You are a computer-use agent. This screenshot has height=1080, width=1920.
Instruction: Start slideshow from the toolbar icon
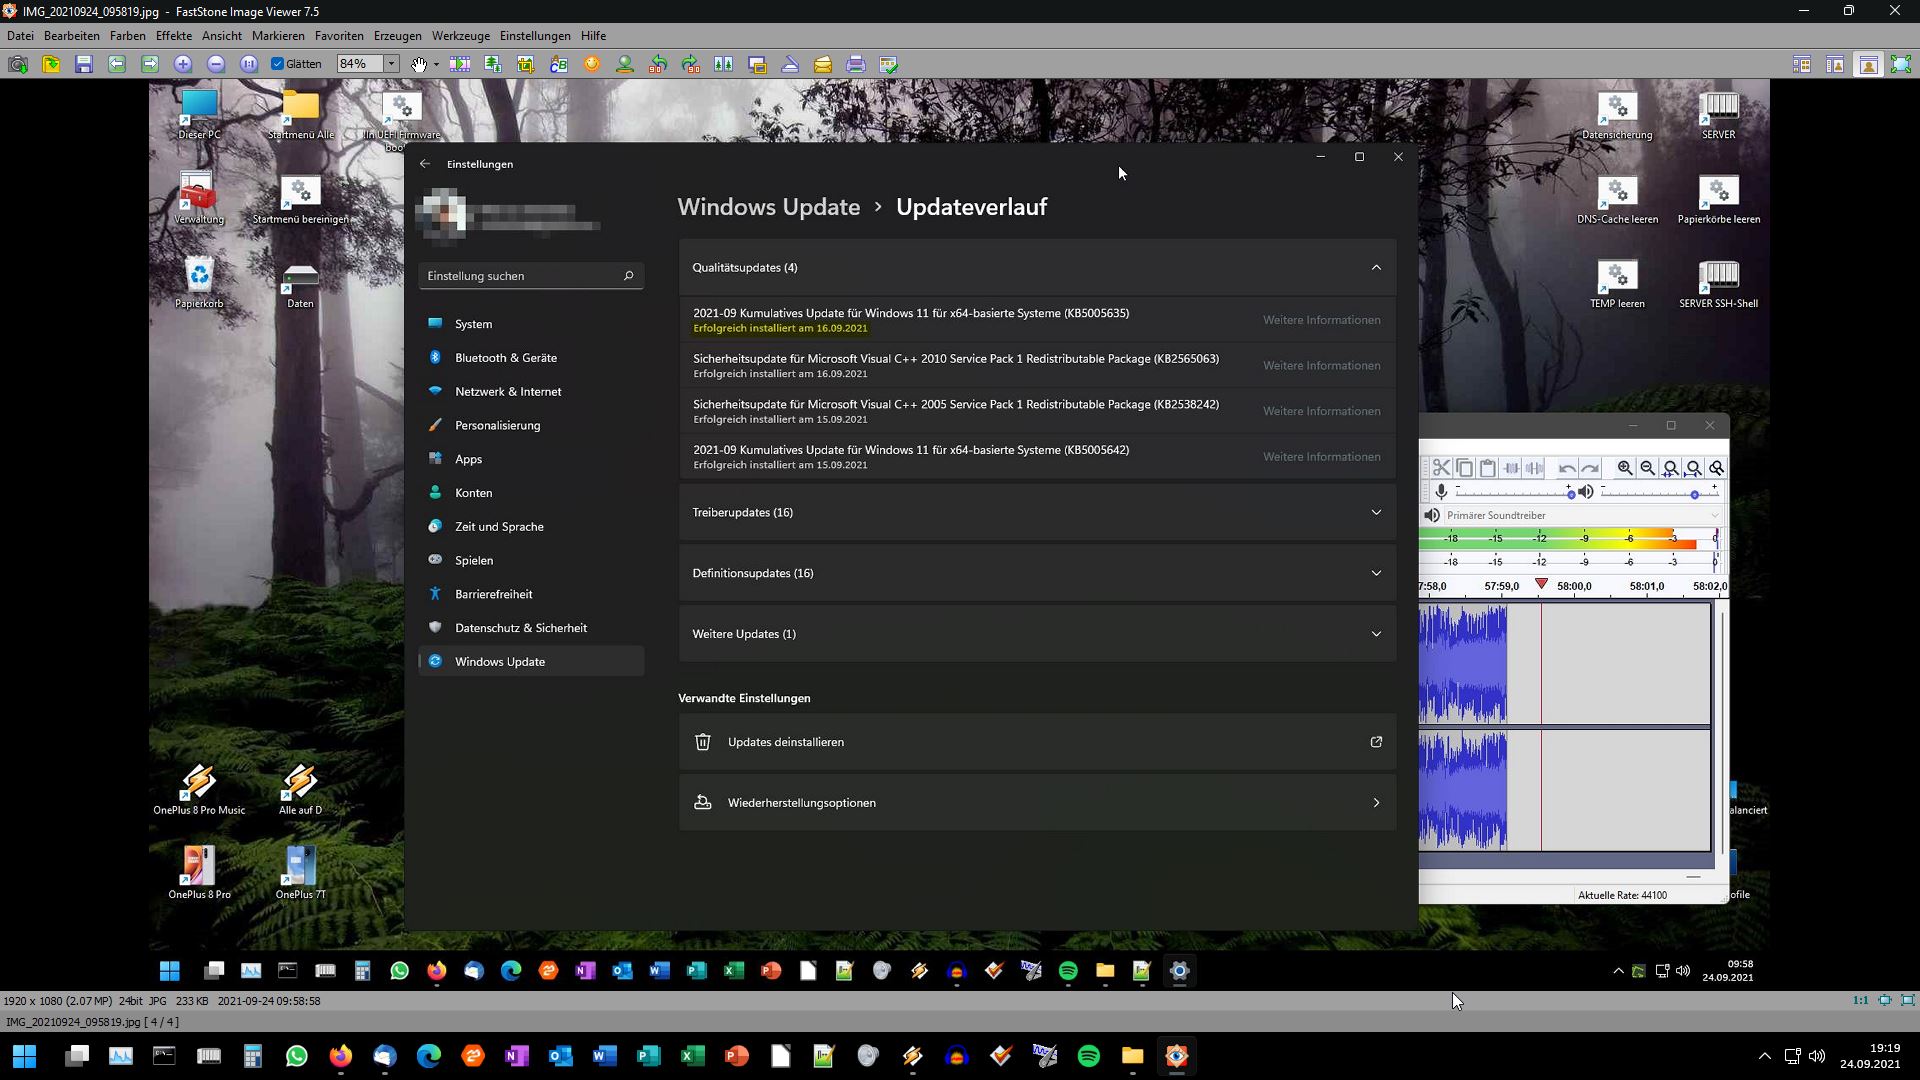point(460,64)
